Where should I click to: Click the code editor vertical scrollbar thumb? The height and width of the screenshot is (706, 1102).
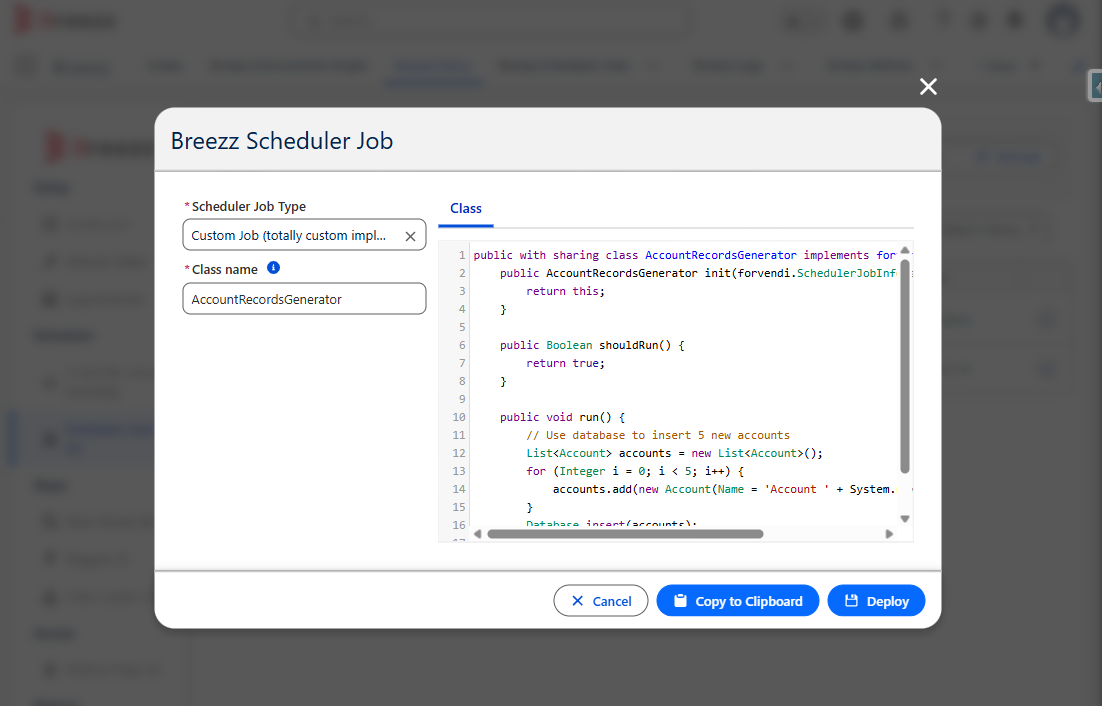(905, 365)
